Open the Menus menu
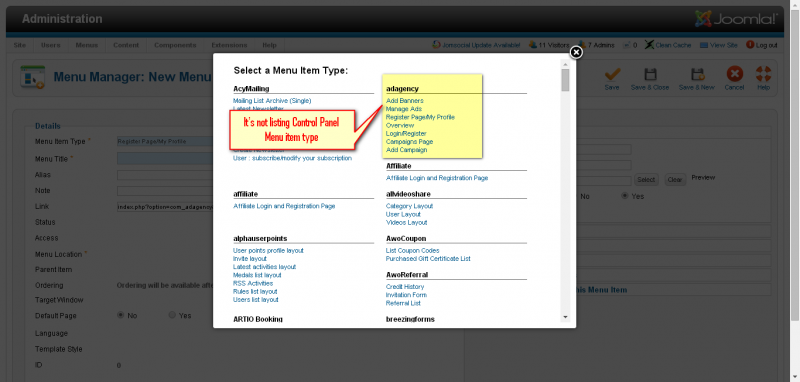Screen dimensions: 800x382 (87, 45)
